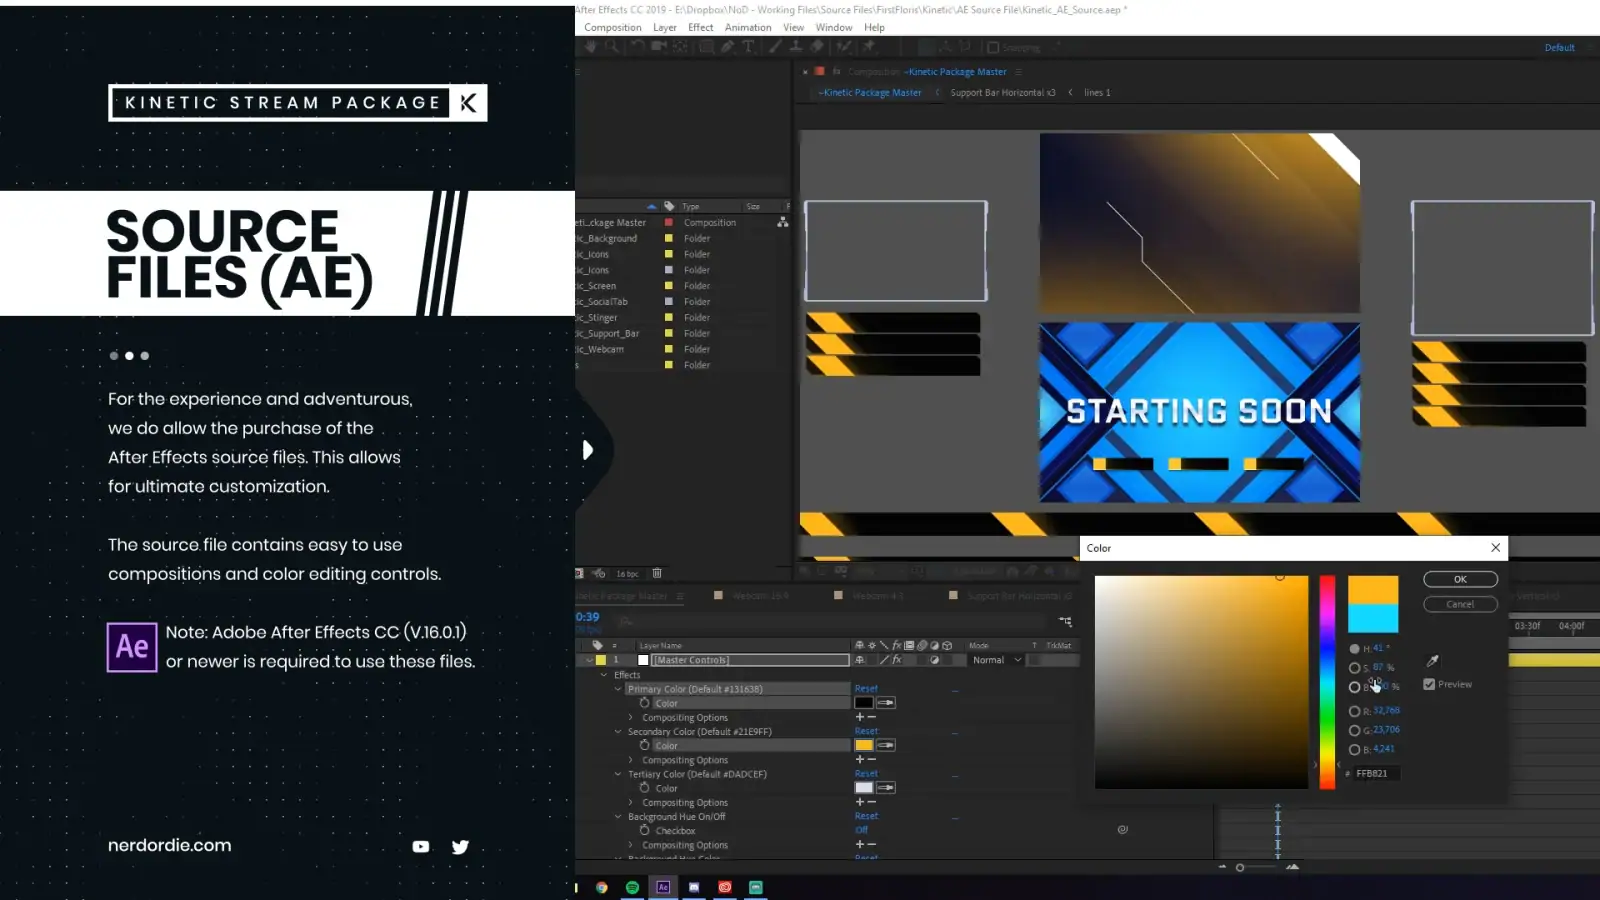Image resolution: width=1600 pixels, height=900 pixels.
Task: Expand Compositing Options under Tertiary Color
Action: pos(631,803)
